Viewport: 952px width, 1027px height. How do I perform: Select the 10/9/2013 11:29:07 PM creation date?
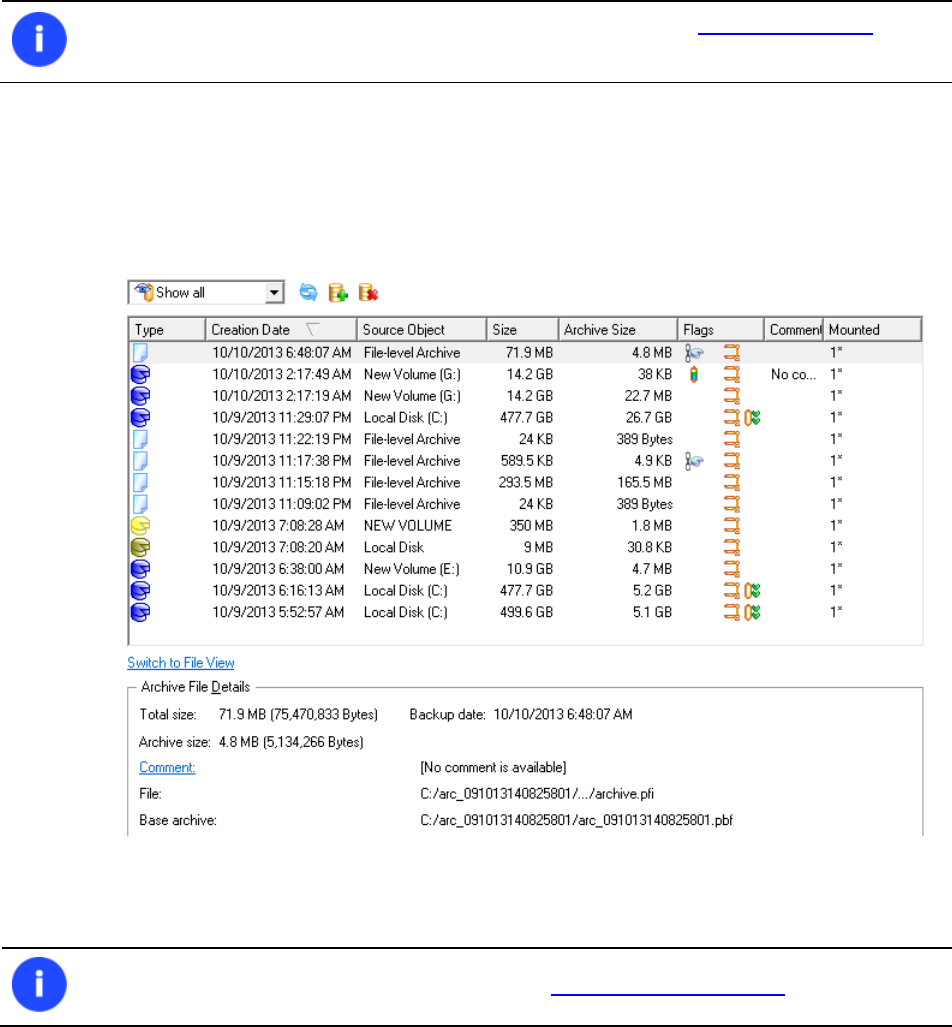pyautogui.click(x=282, y=417)
